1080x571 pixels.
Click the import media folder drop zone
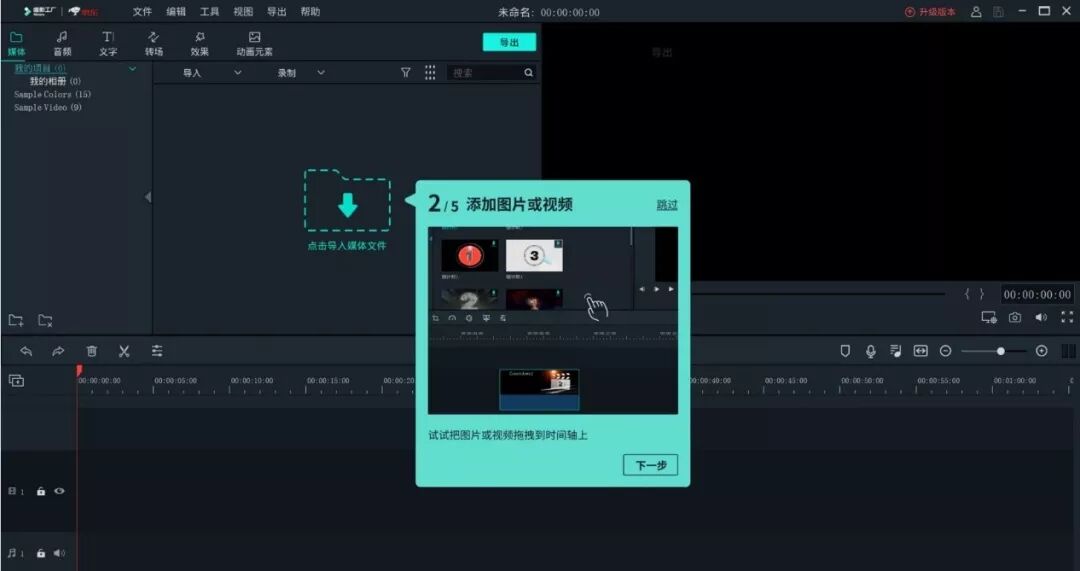pyautogui.click(x=347, y=200)
